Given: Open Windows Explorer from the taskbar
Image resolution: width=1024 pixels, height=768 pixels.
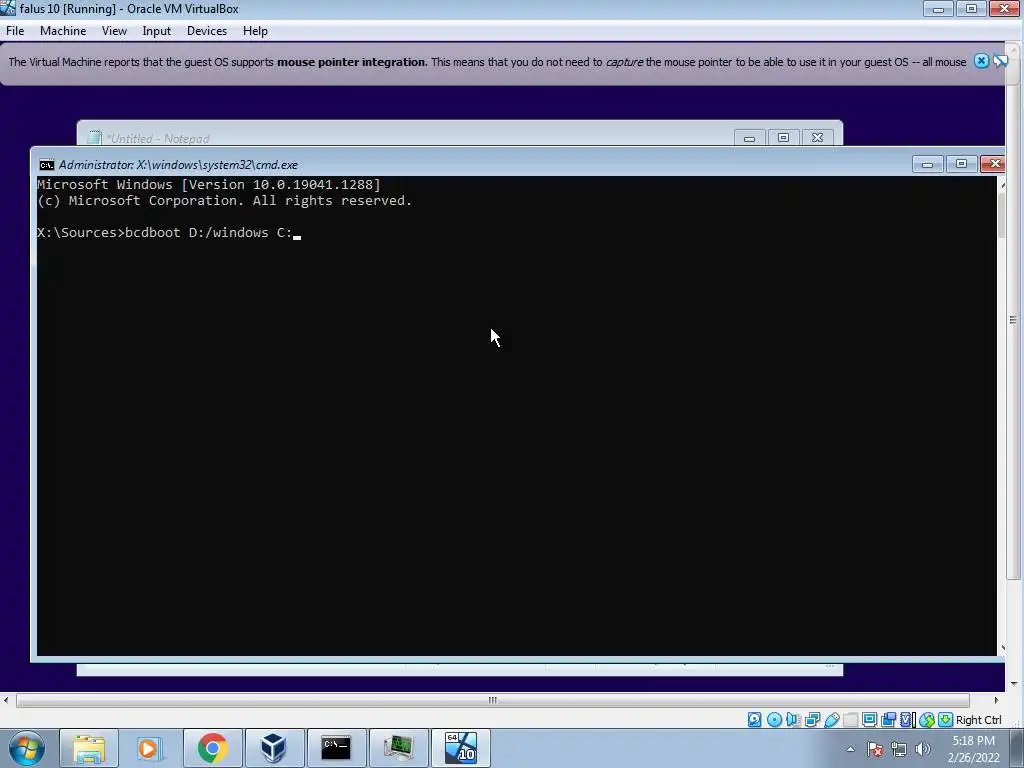Looking at the screenshot, I should [x=89, y=748].
